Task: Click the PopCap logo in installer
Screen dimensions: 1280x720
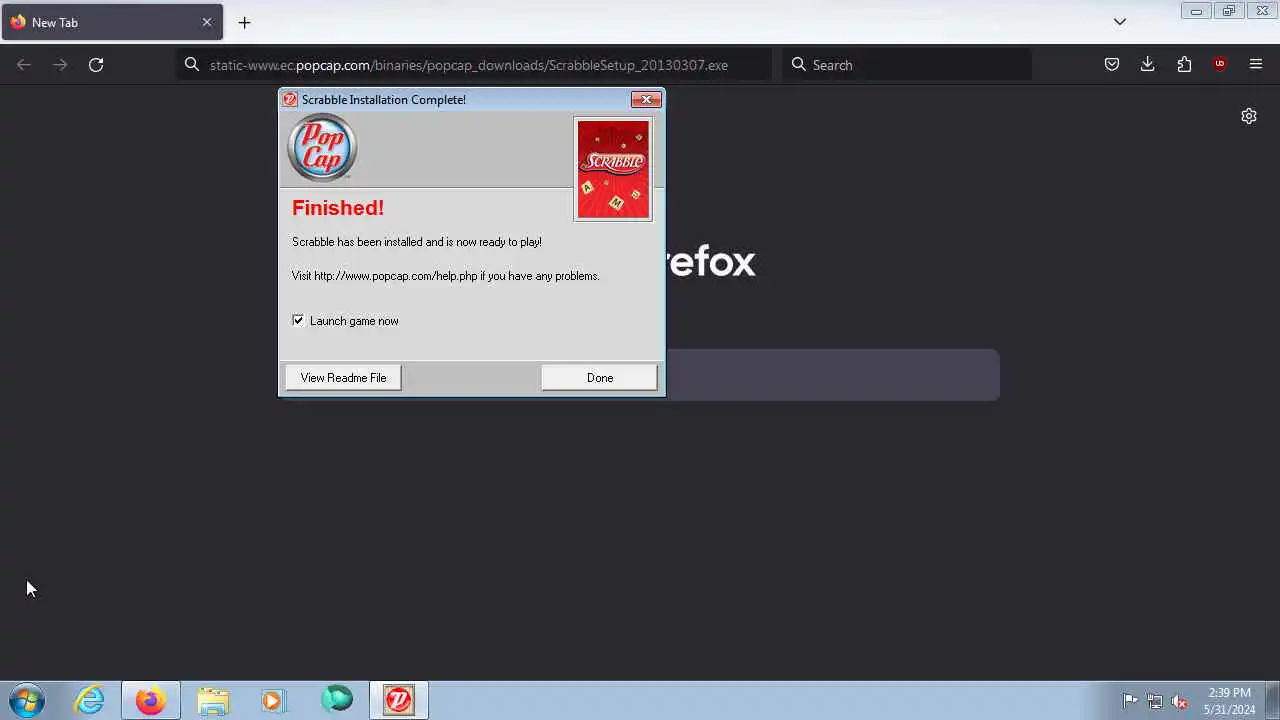Action: pyautogui.click(x=322, y=148)
